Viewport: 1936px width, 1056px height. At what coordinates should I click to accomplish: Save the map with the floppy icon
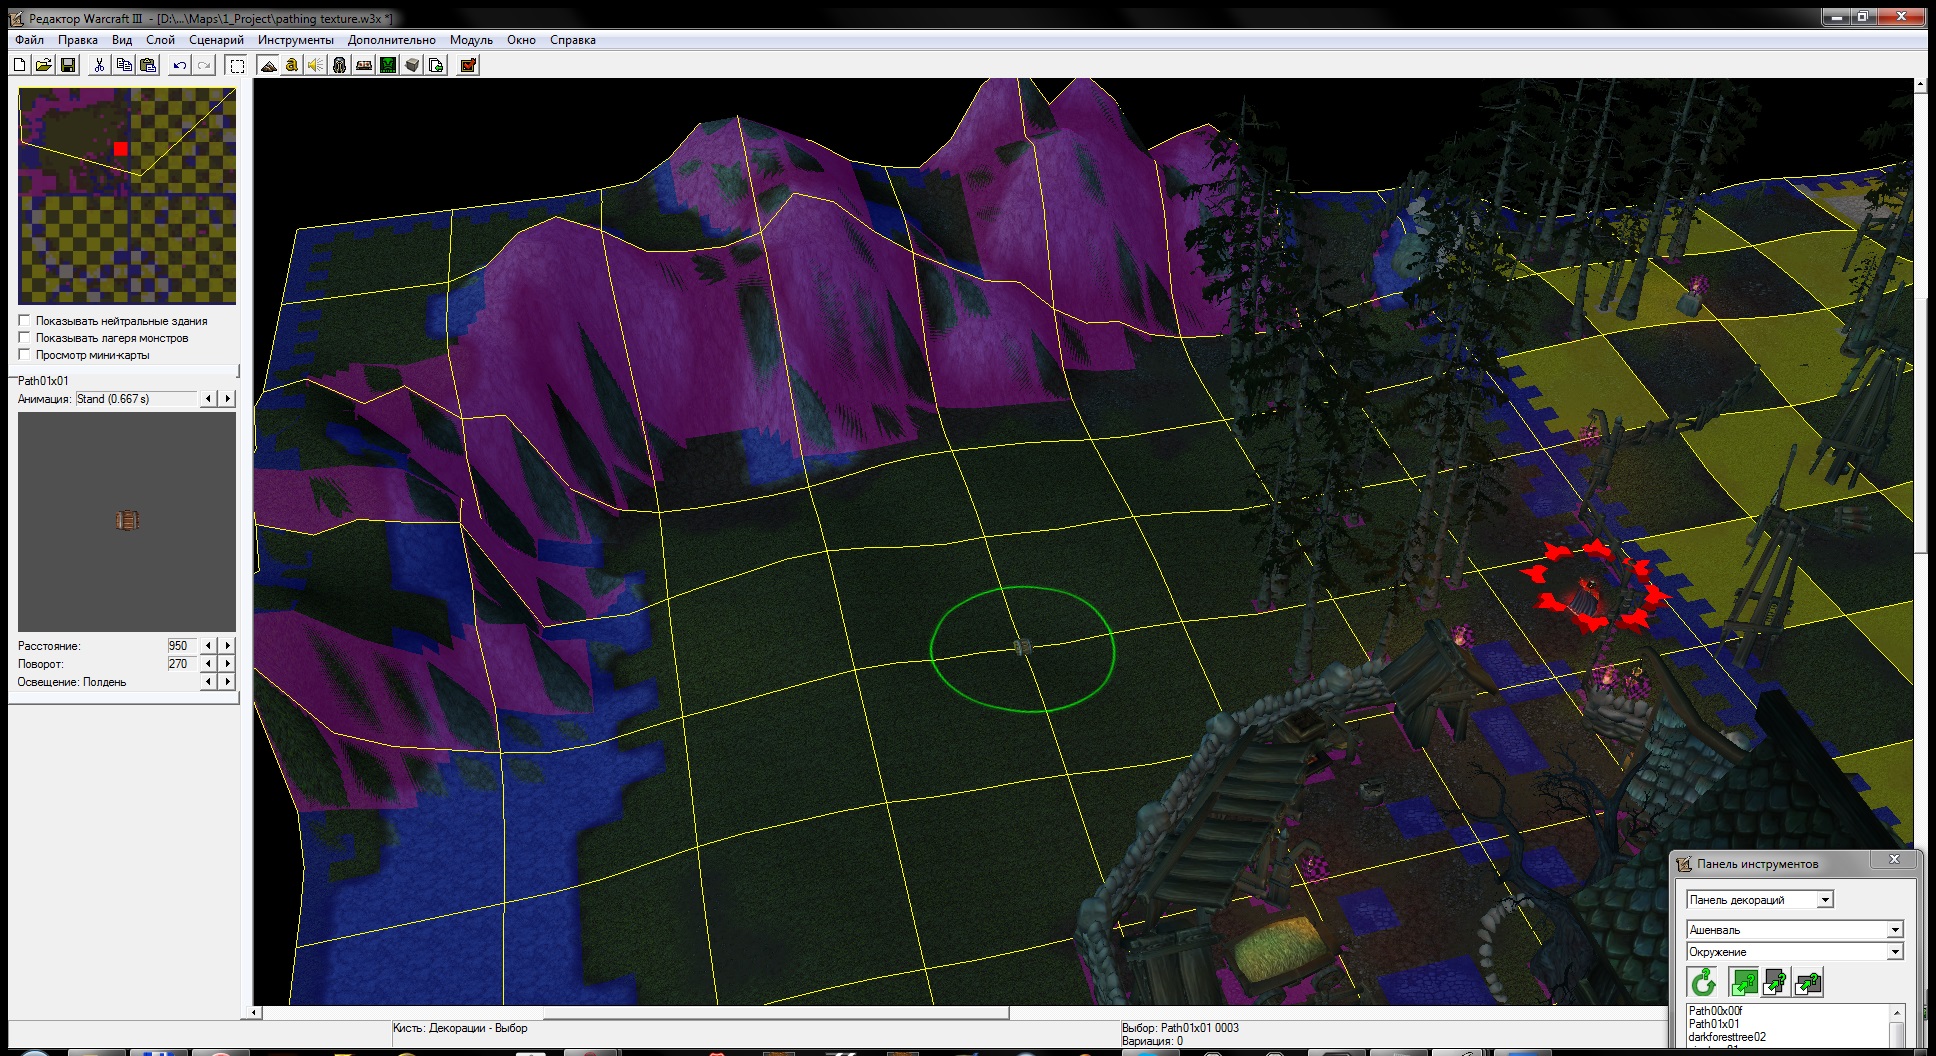click(68, 65)
